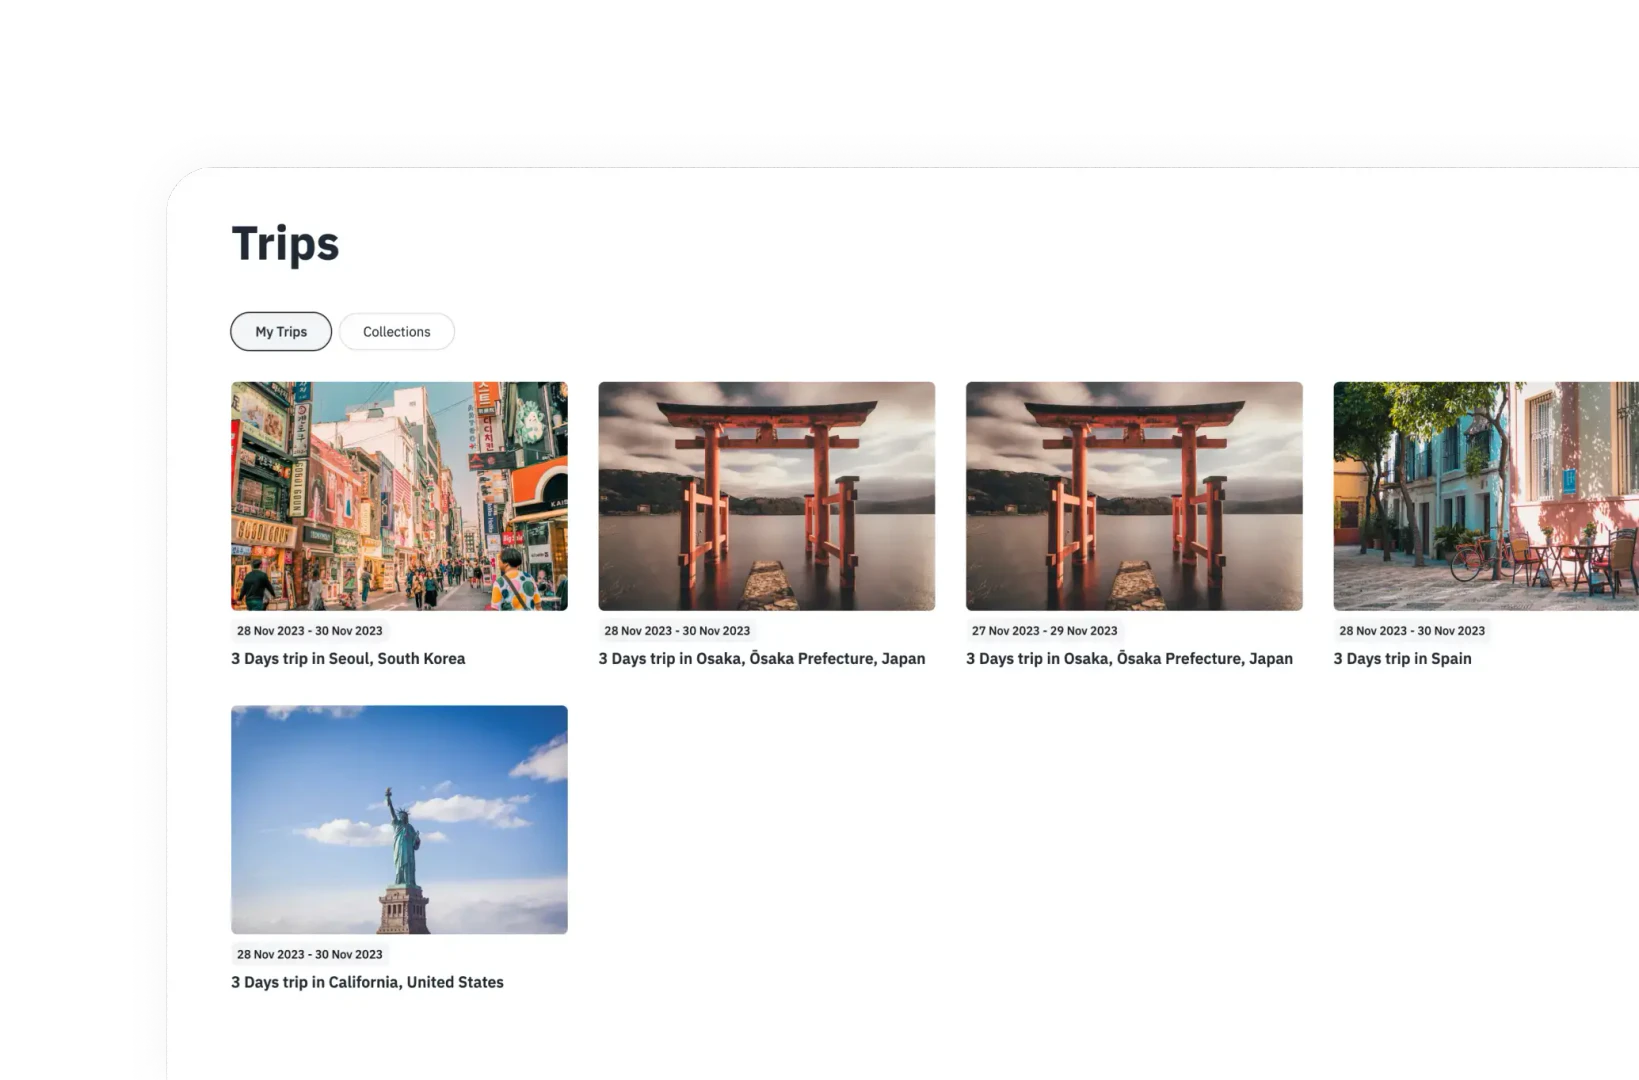Image resolution: width=1639 pixels, height=1080 pixels.
Task: Select the Seoul trip card
Action: click(399, 520)
